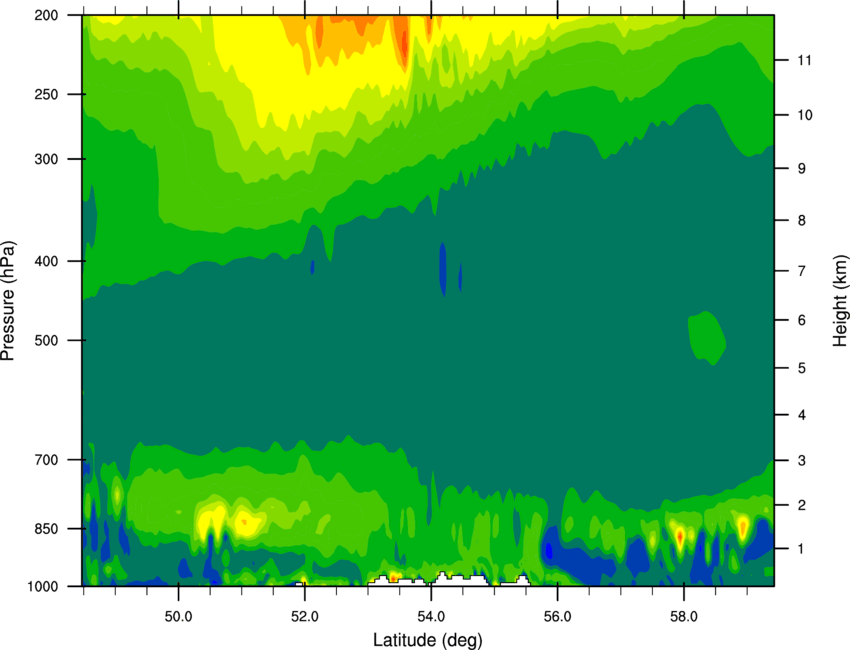Click the 9 km height label

click(802, 168)
